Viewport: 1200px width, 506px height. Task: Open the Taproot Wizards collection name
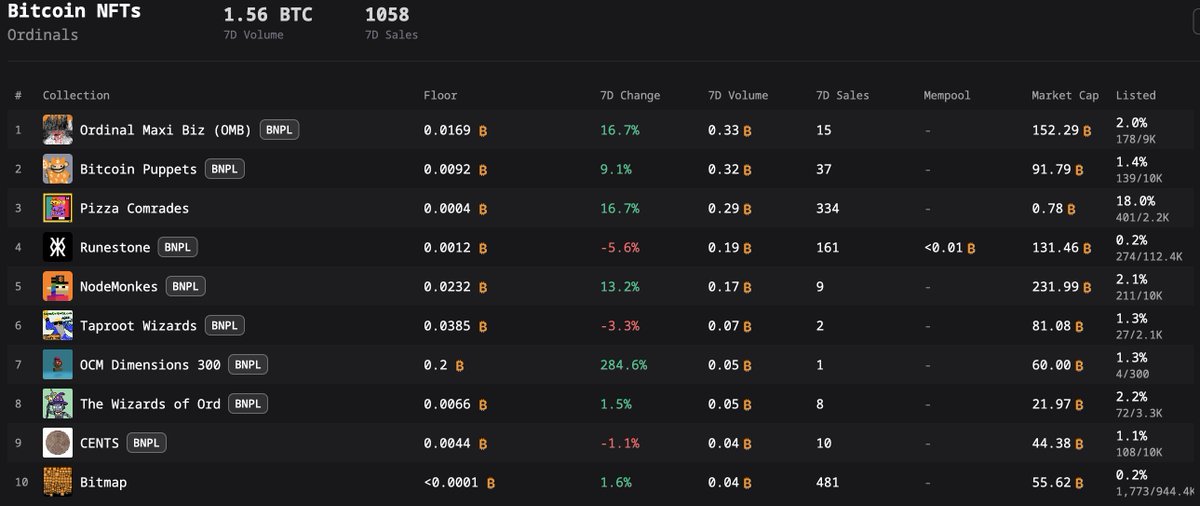(x=138, y=325)
